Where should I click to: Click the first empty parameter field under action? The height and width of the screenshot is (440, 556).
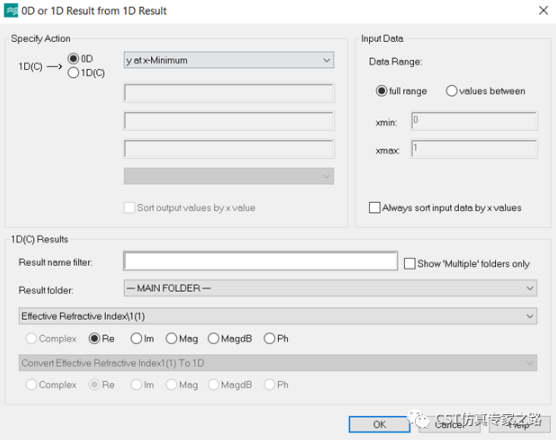229,93
